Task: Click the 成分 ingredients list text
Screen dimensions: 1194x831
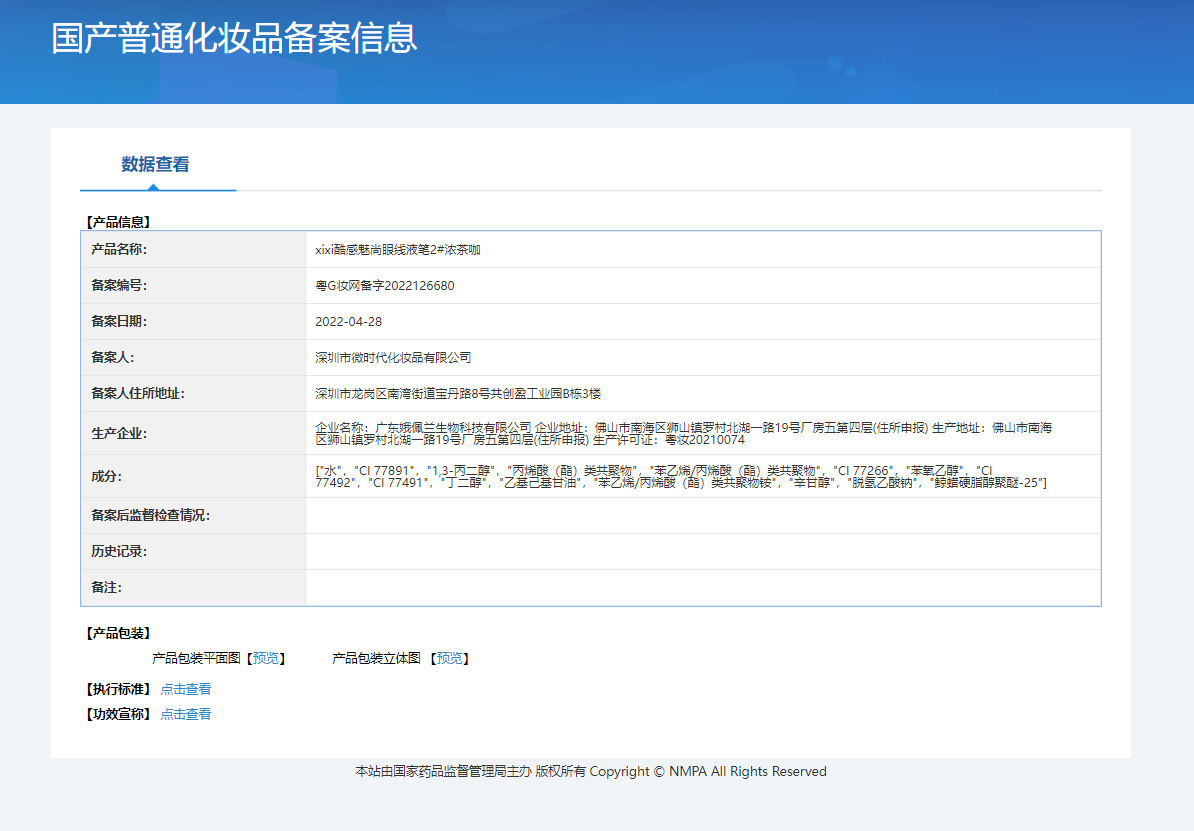Action: pyautogui.click(x=681, y=477)
